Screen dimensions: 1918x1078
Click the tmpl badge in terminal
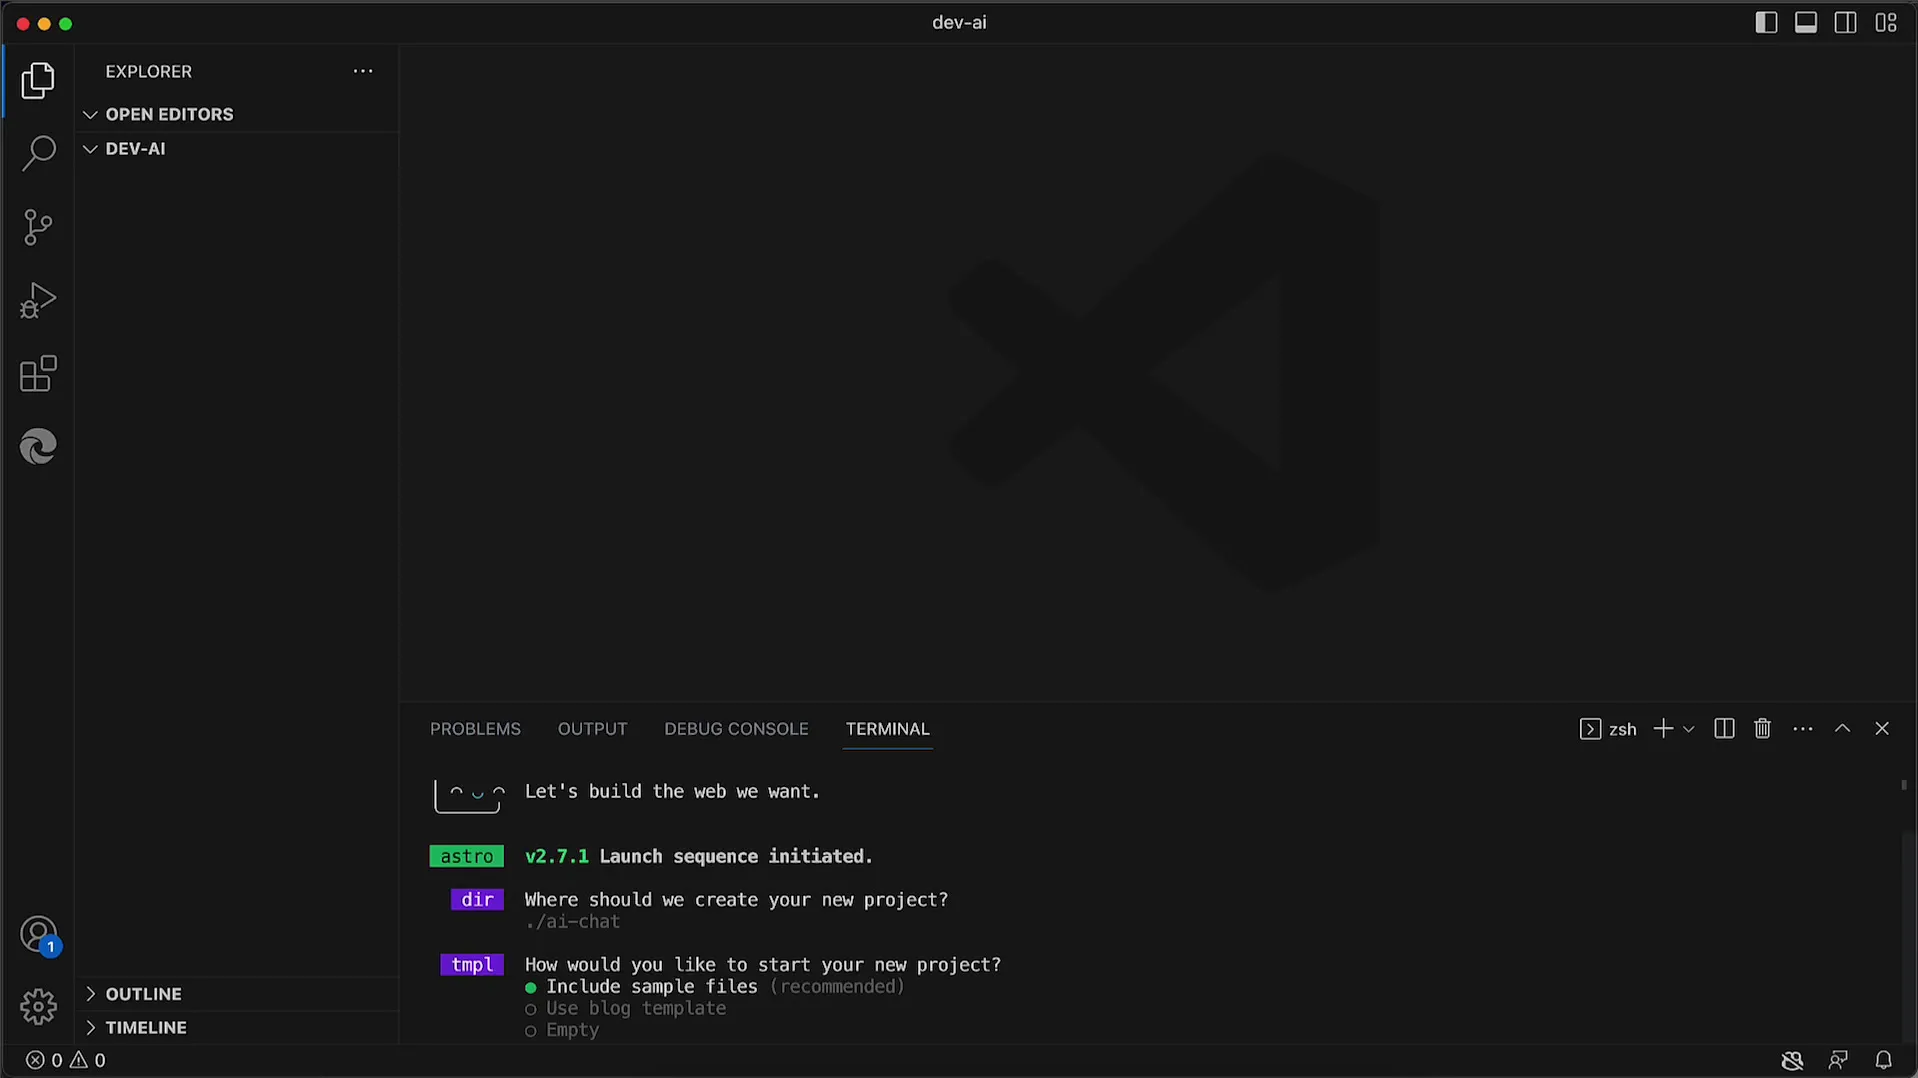tap(472, 965)
